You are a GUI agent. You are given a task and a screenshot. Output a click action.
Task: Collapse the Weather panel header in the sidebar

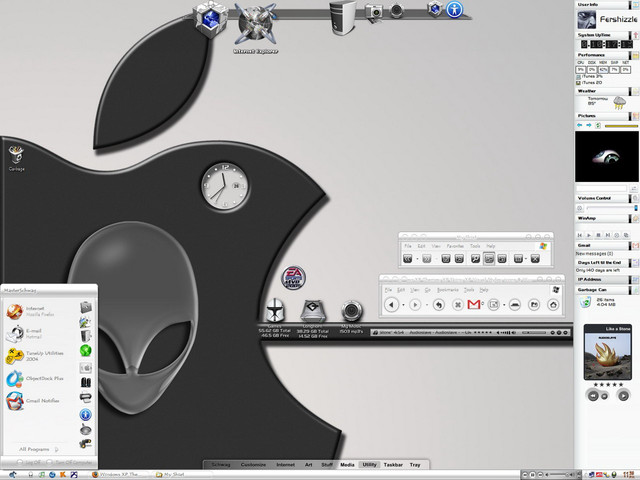pyautogui.click(x=602, y=91)
